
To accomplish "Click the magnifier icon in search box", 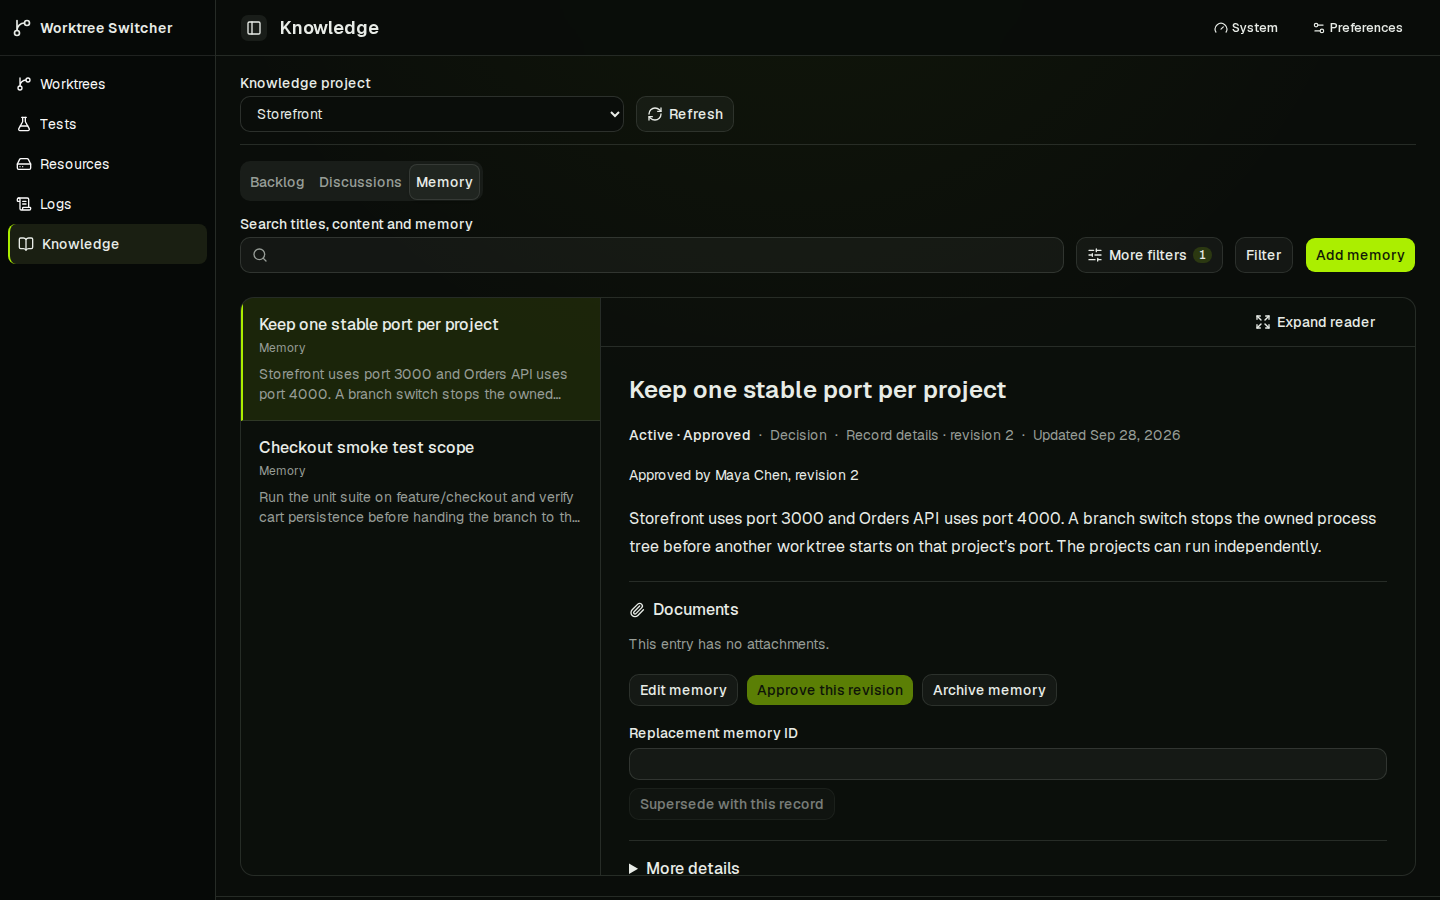I will point(260,255).
